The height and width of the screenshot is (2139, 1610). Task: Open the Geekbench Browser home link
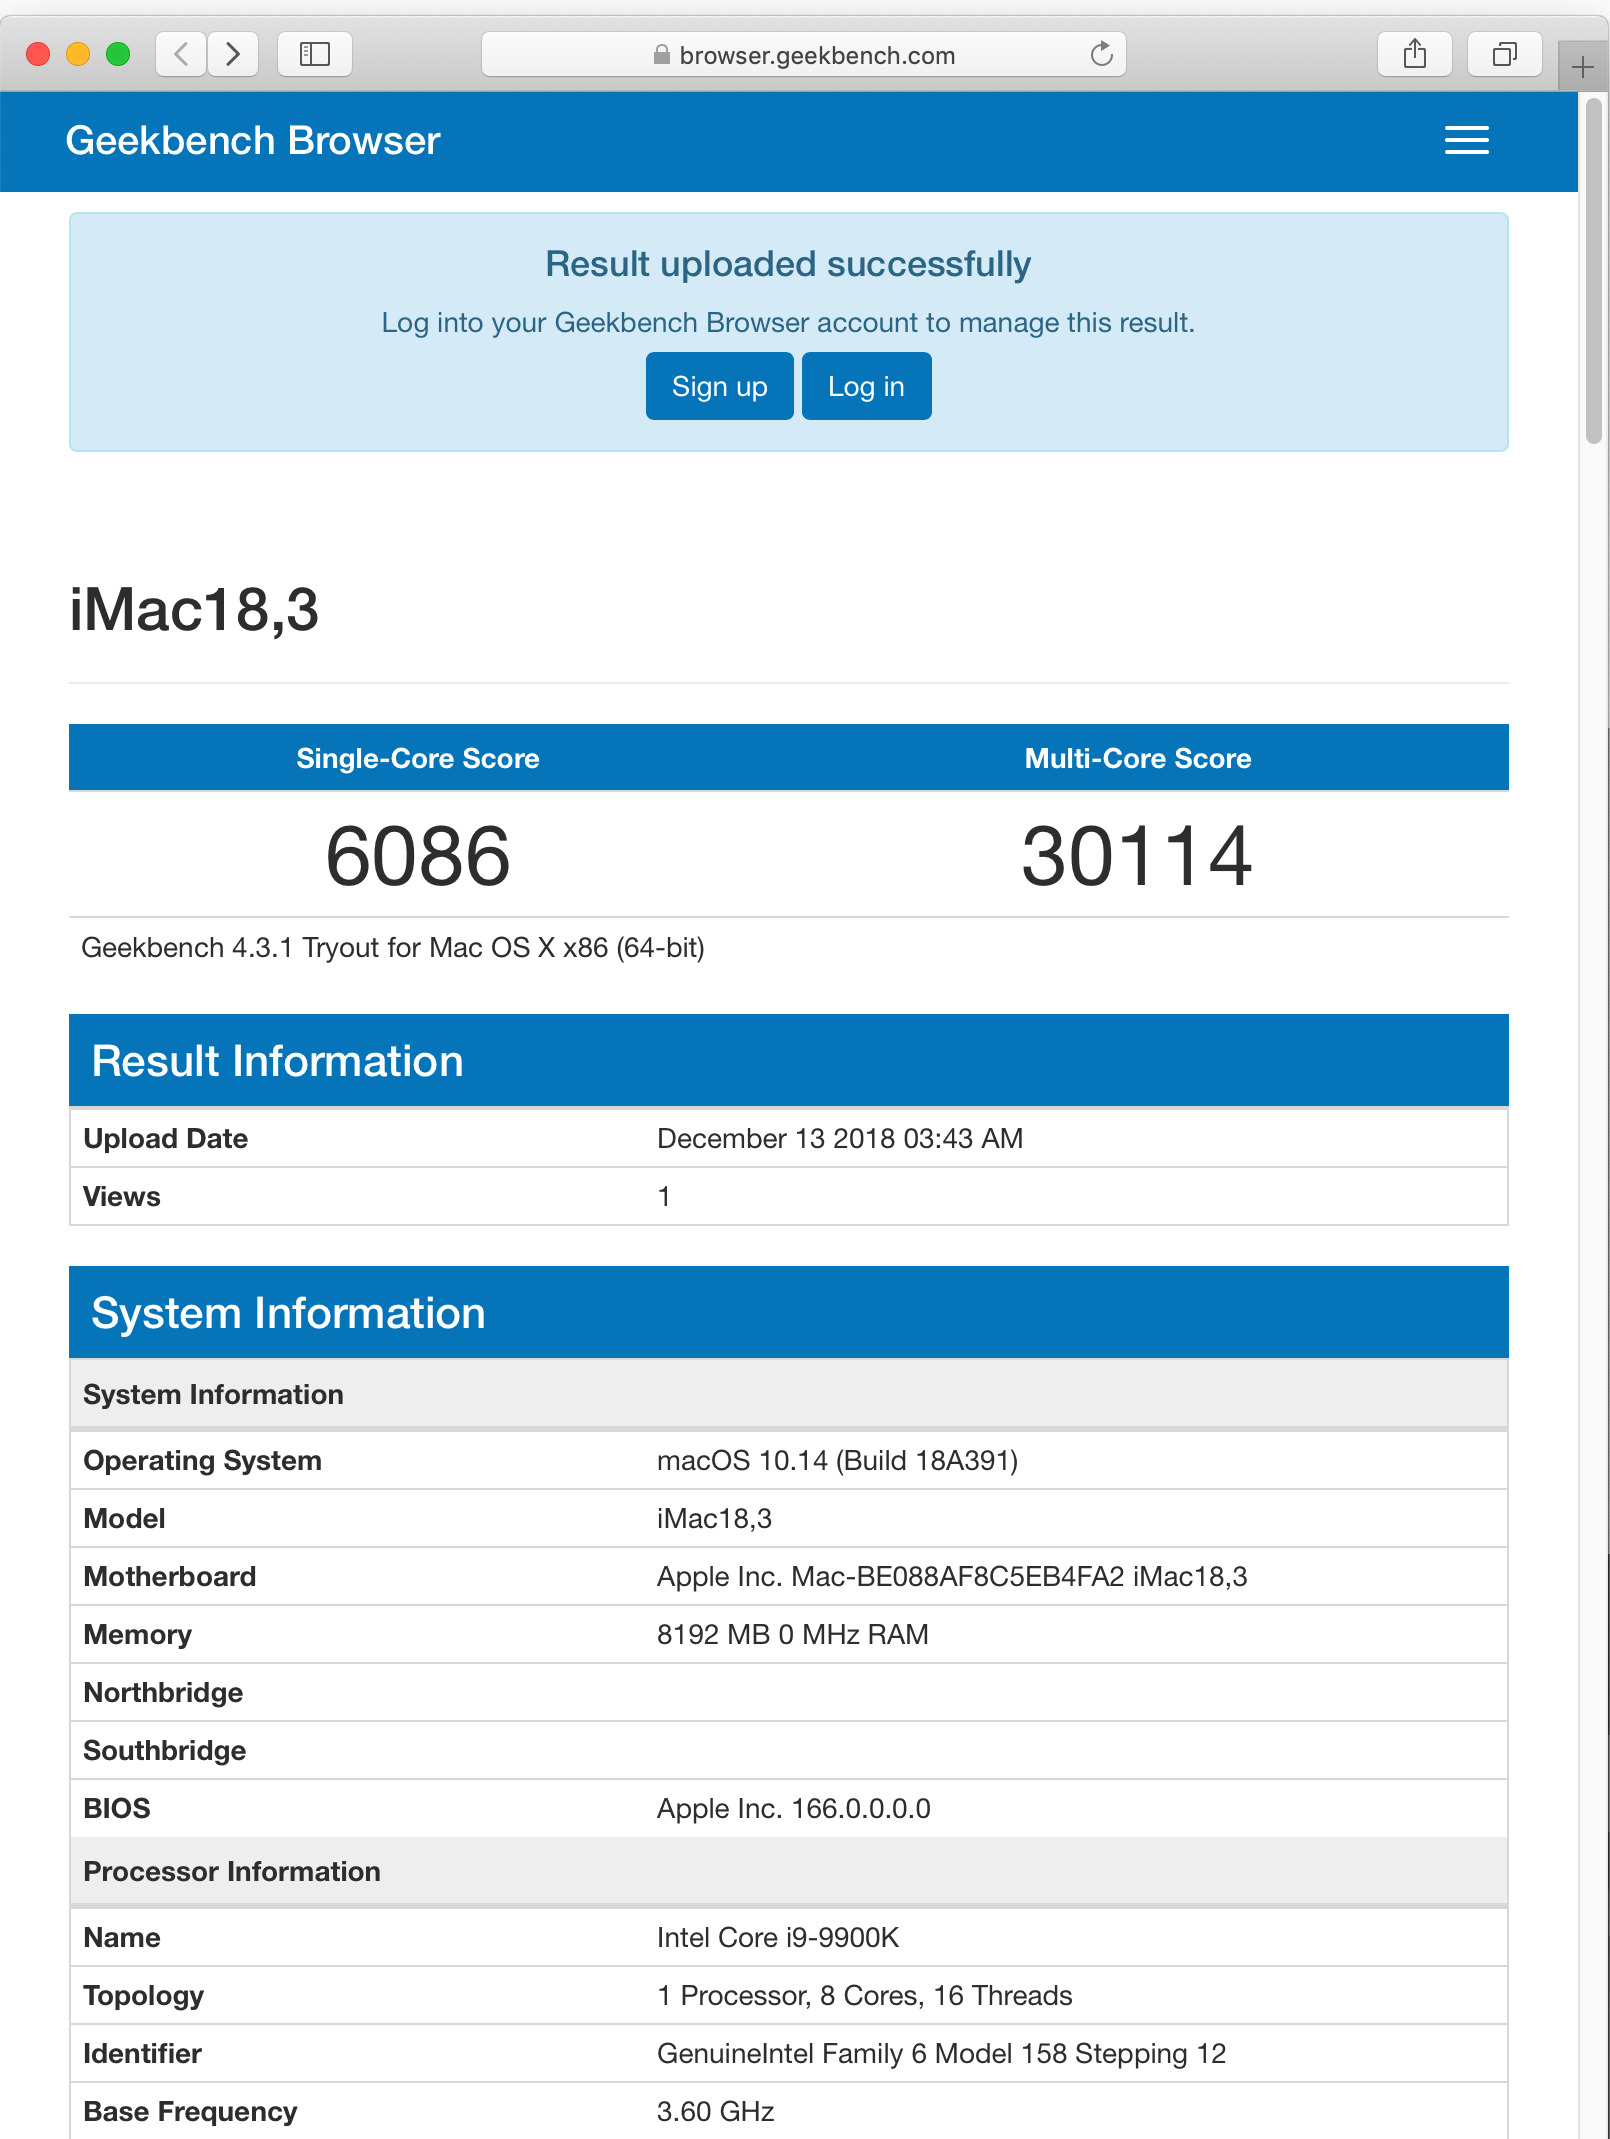(x=253, y=141)
